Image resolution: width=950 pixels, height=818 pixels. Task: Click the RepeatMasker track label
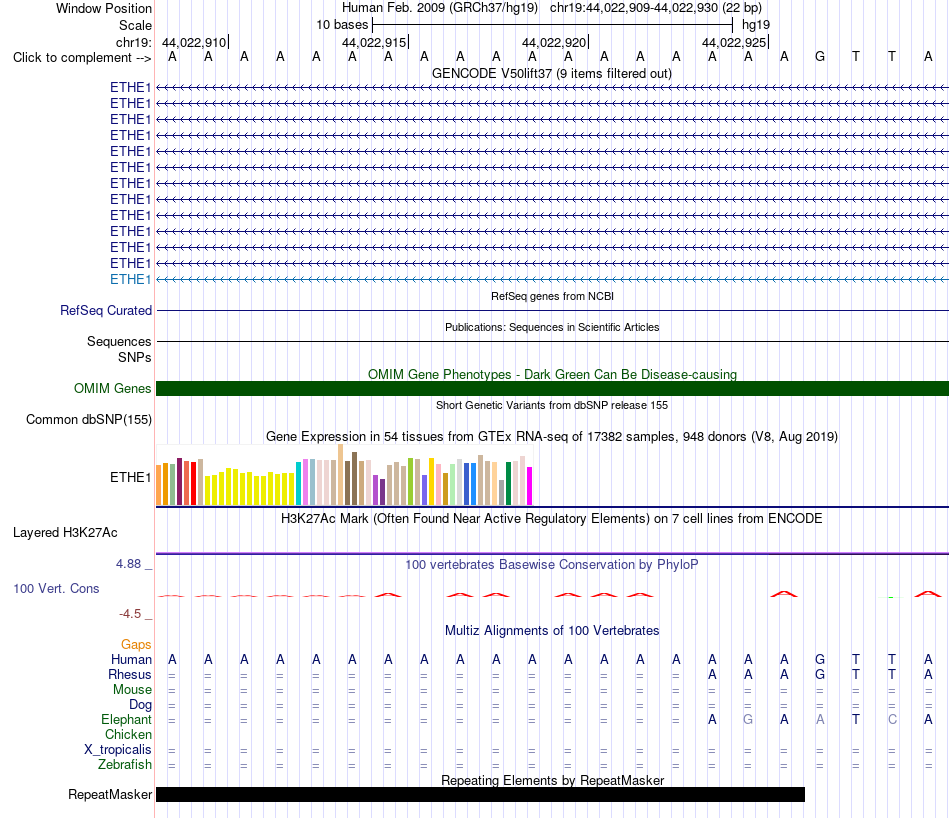pos(110,794)
